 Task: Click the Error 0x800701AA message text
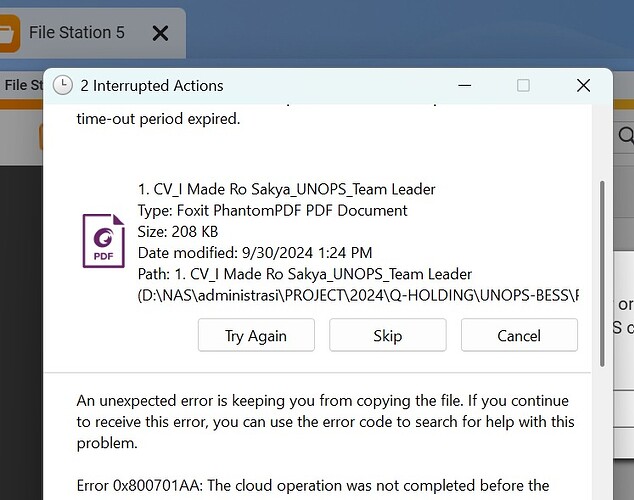click(313, 485)
